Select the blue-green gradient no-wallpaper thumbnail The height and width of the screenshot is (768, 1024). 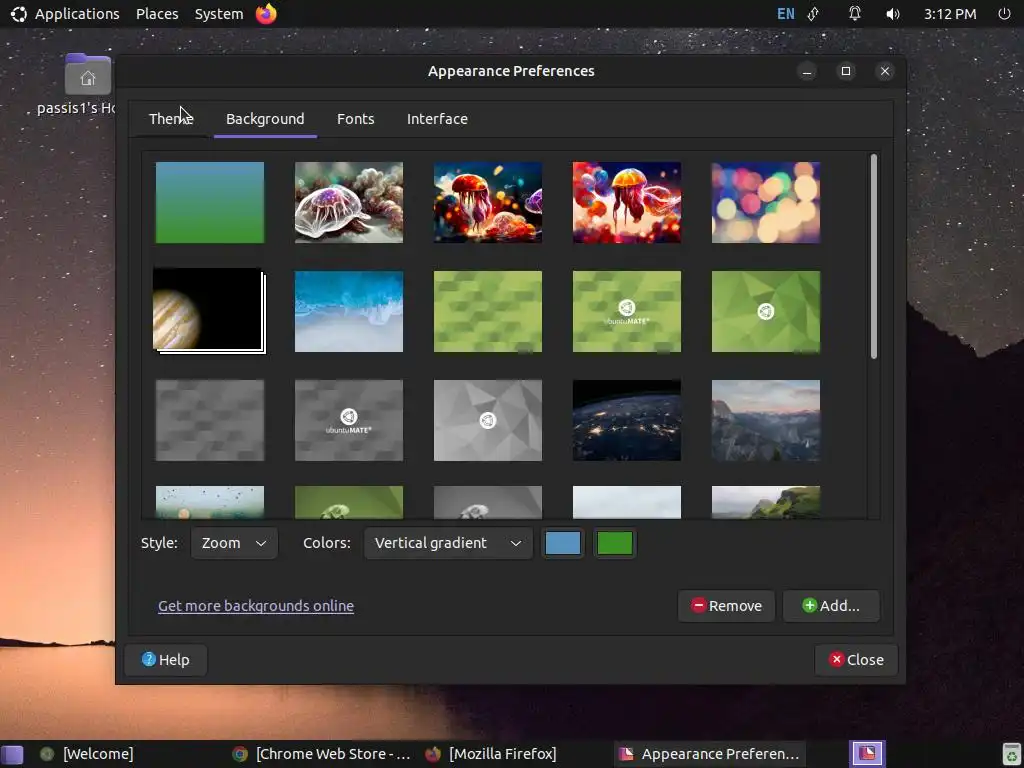click(210, 202)
